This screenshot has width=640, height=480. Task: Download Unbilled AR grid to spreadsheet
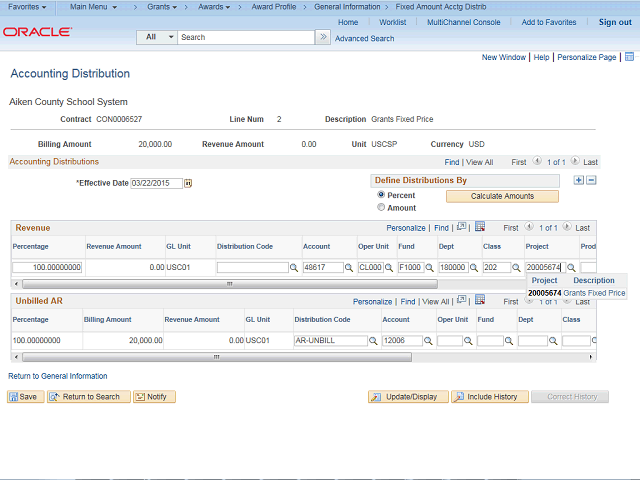(x=480, y=300)
